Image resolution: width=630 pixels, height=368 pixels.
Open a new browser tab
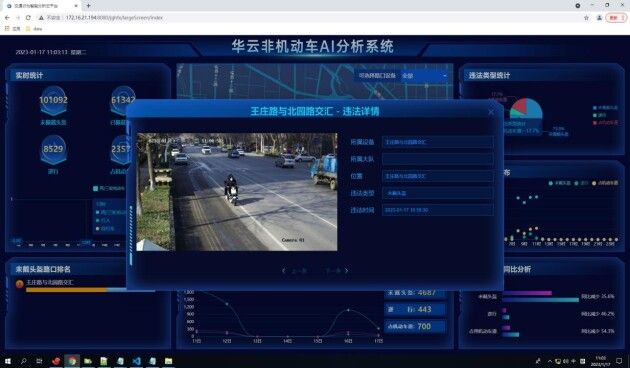(x=88, y=6)
